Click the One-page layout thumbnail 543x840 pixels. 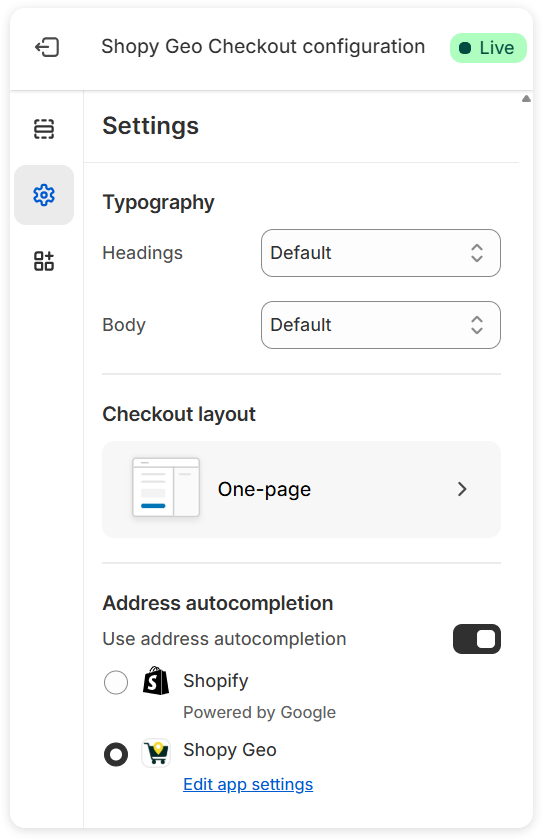click(x=166, y=487)
